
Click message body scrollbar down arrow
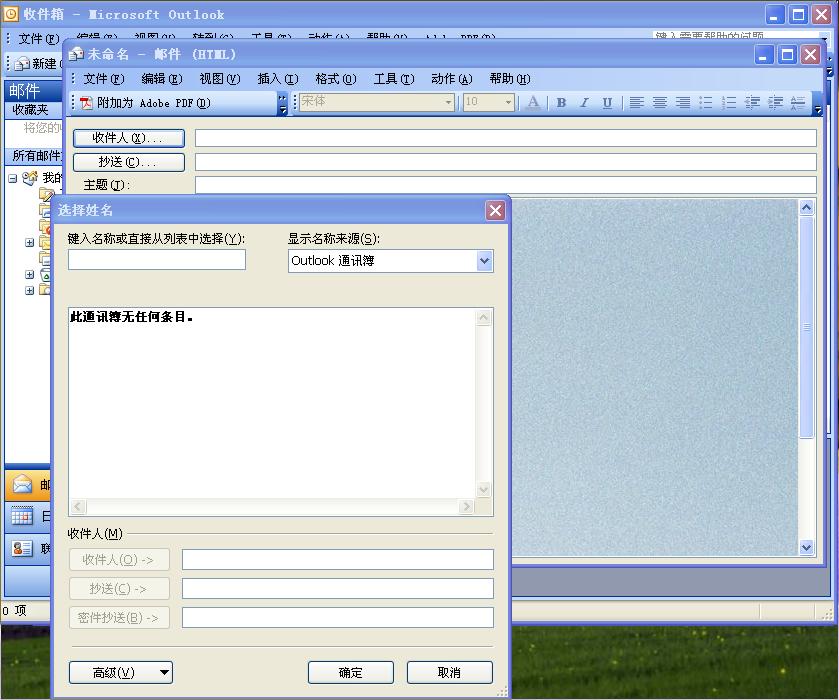806,547
